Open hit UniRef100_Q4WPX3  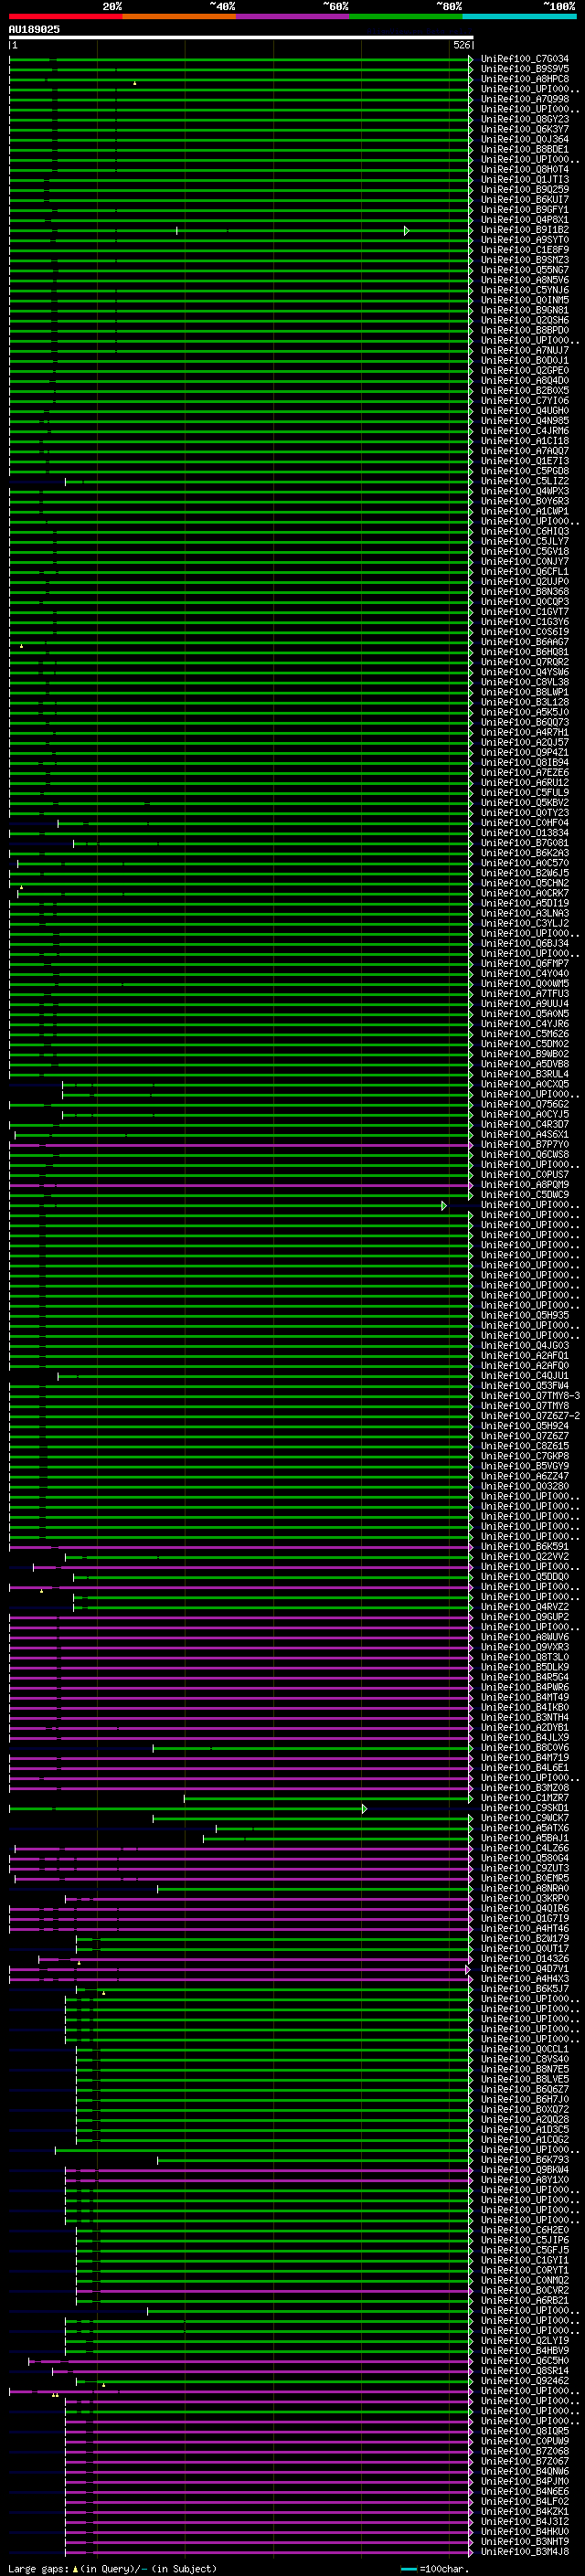point(525,491)
